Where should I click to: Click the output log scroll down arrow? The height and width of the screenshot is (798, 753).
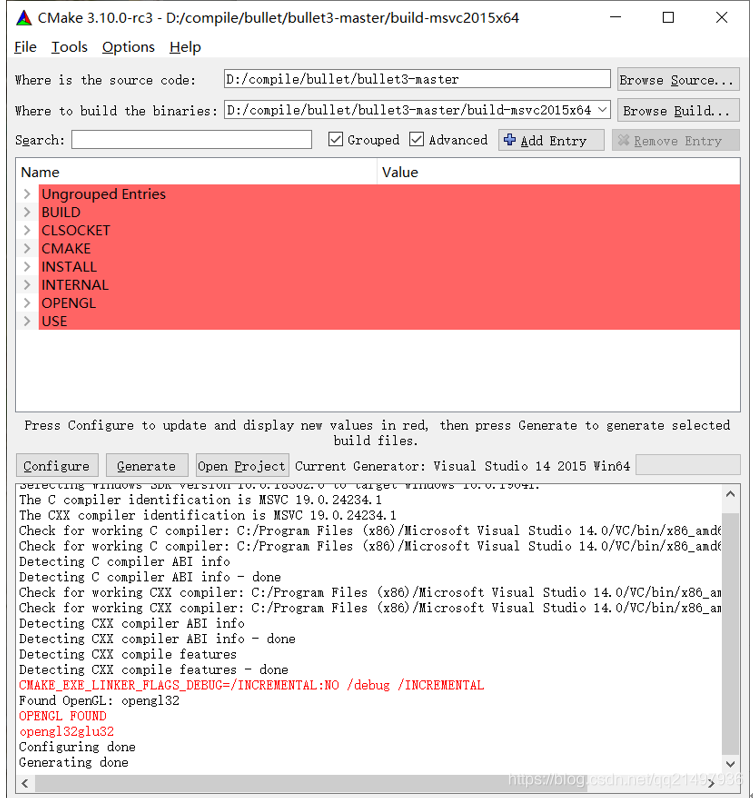[731, 763]
